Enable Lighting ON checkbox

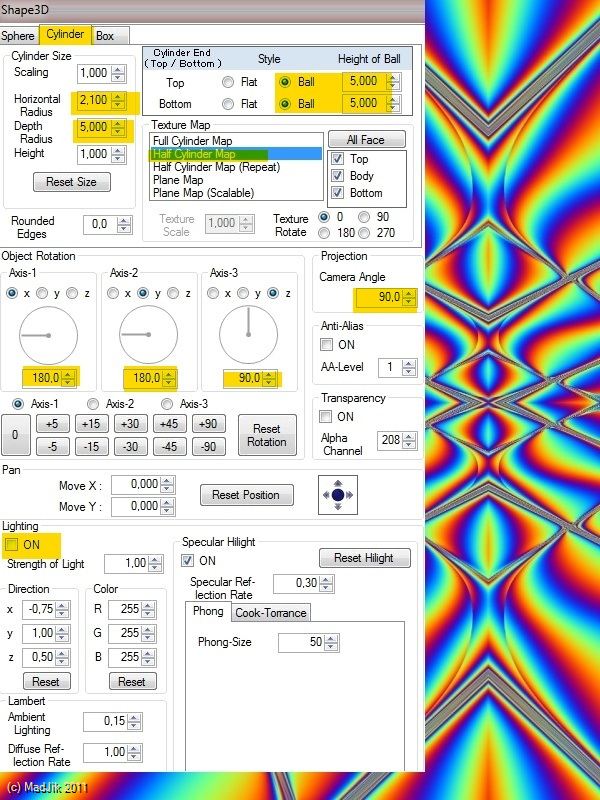11,544
